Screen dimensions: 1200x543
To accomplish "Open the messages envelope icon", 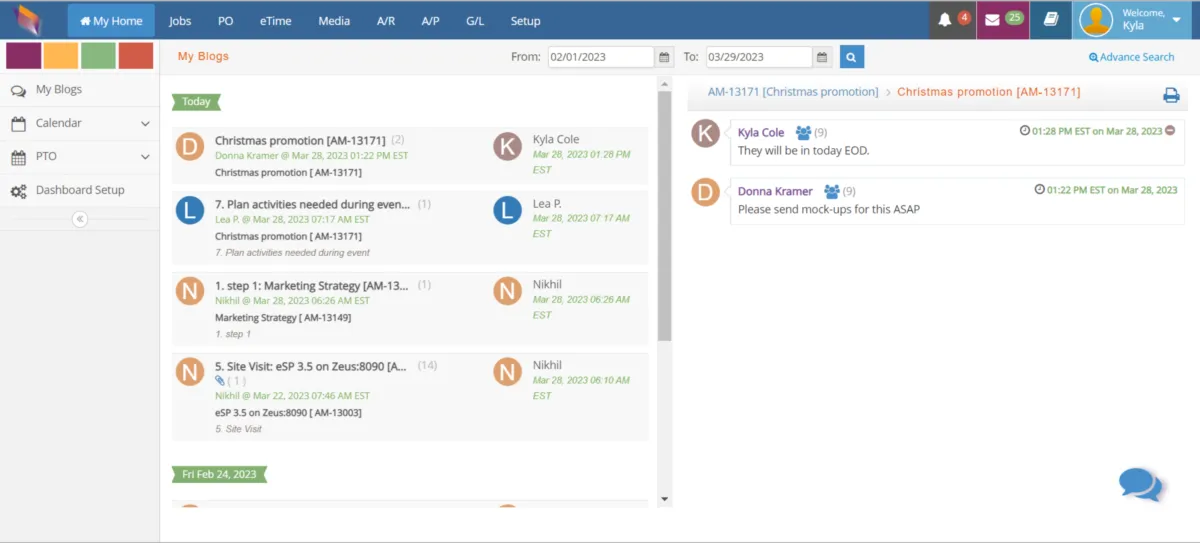I will click(993, 20).
